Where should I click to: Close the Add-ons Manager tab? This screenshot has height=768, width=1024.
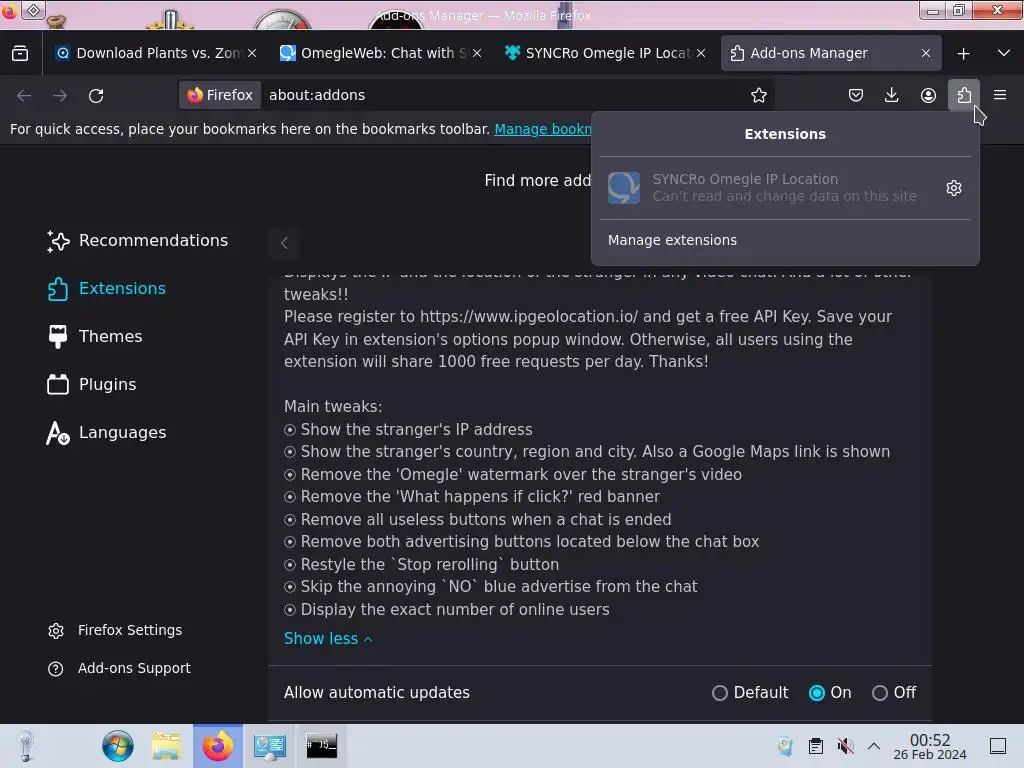click(926, 54)
